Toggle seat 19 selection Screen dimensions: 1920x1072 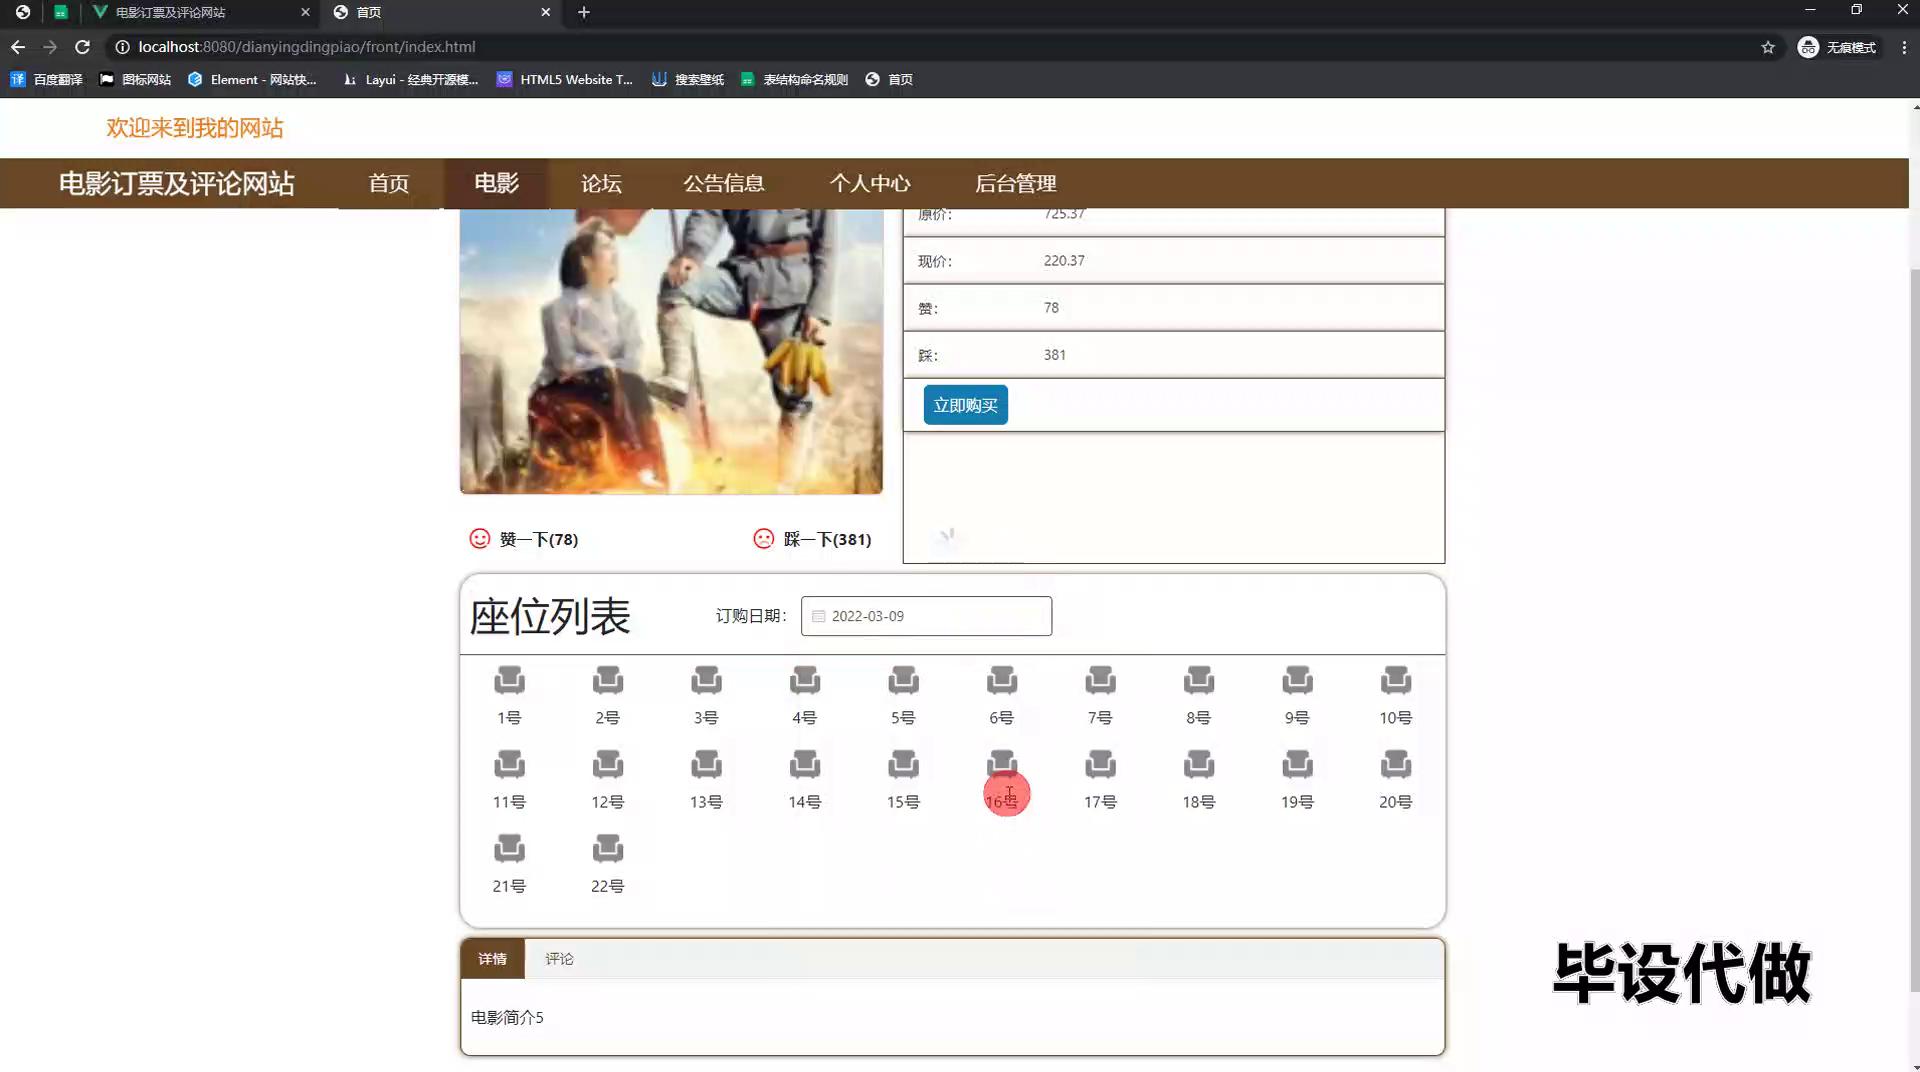1297,765
